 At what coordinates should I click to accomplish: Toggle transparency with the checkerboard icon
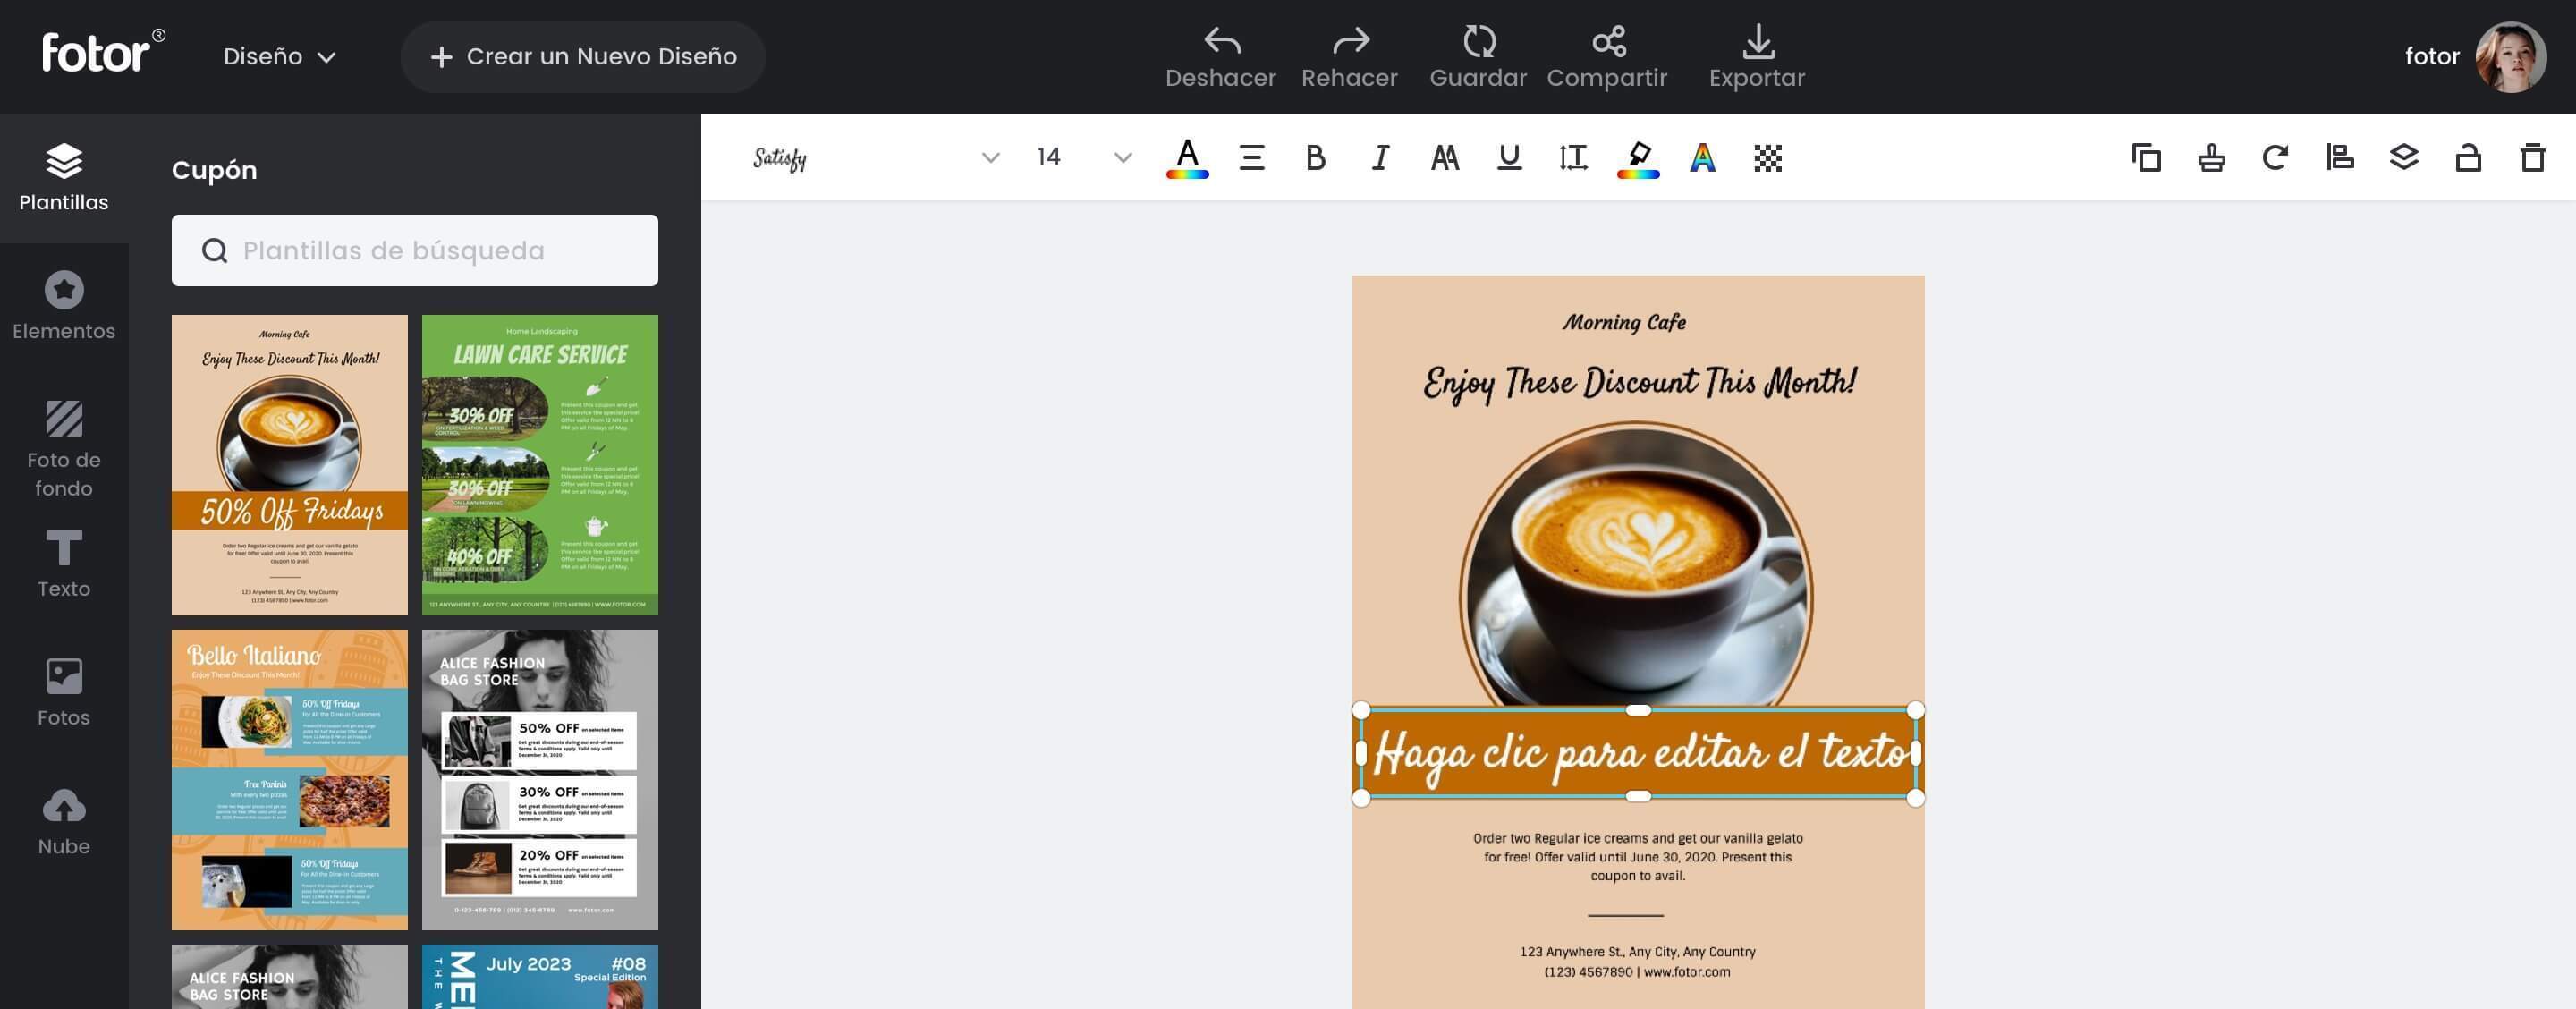pyautogui.click(x=1766, y=157)
